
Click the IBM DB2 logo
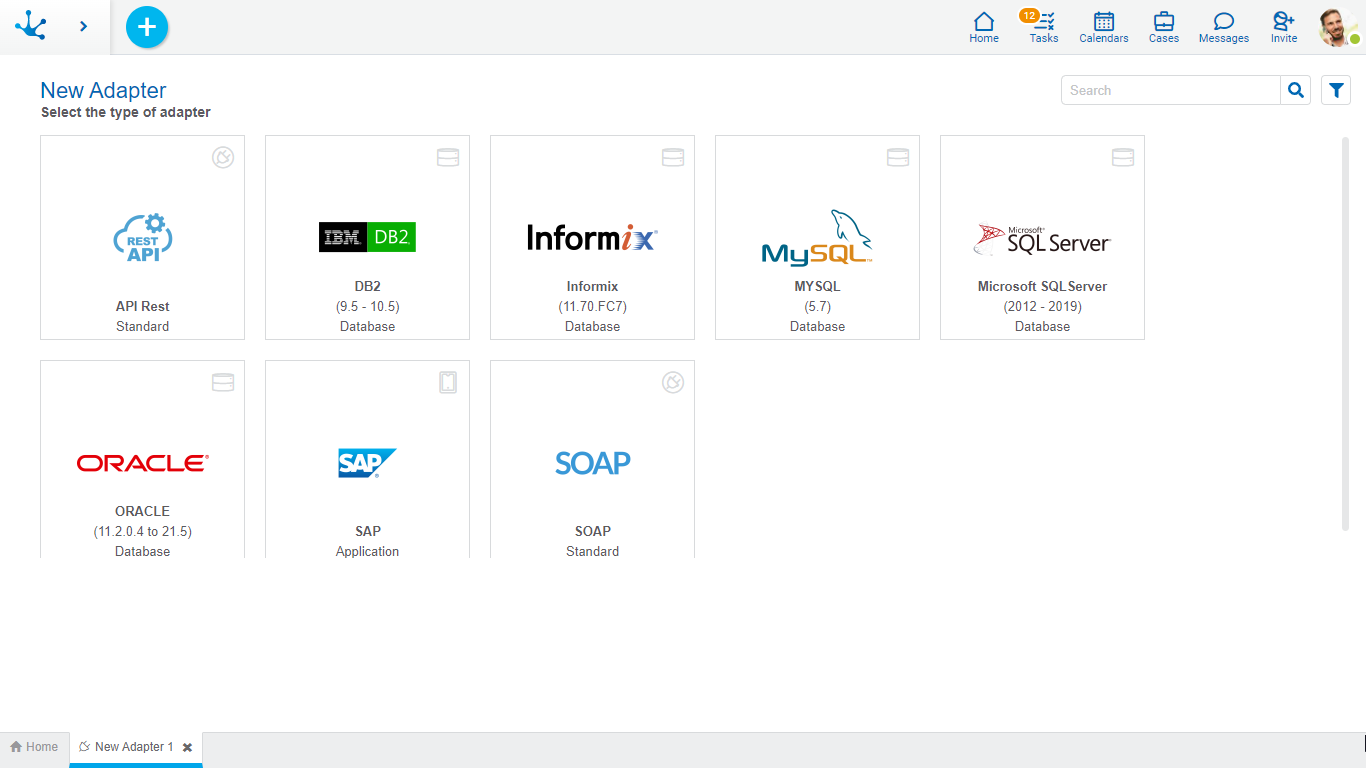tap(367, 237)
